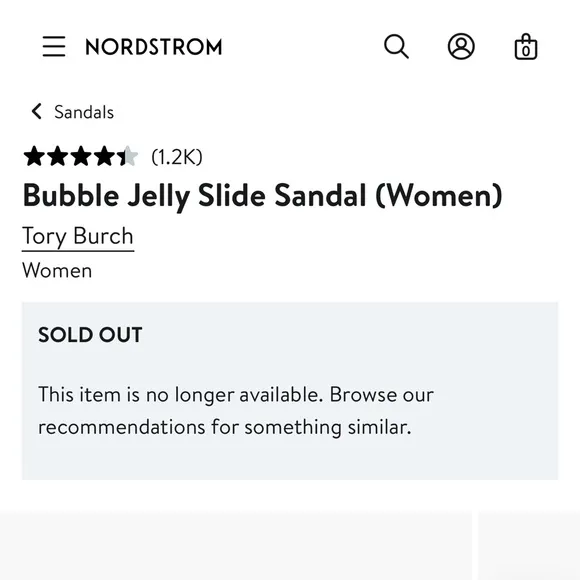The image size is (580, 580).
Task: Click the second filled rating star
Action: pos(58,156)
